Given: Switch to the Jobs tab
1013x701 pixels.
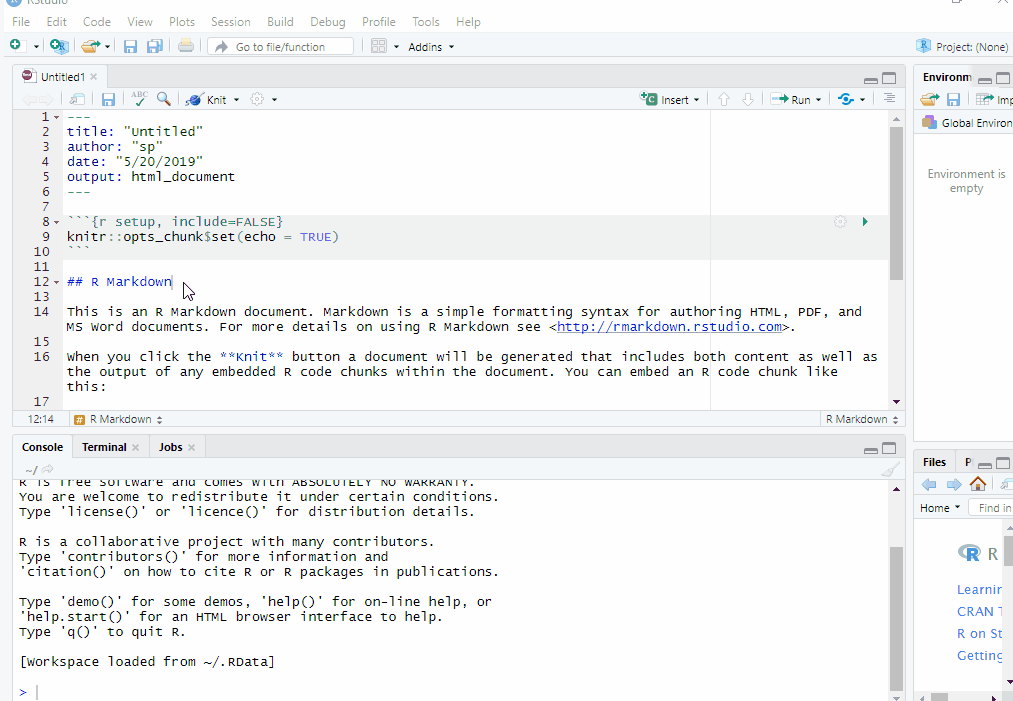Looking at the screenshot, I should click(x=171, y=447).
